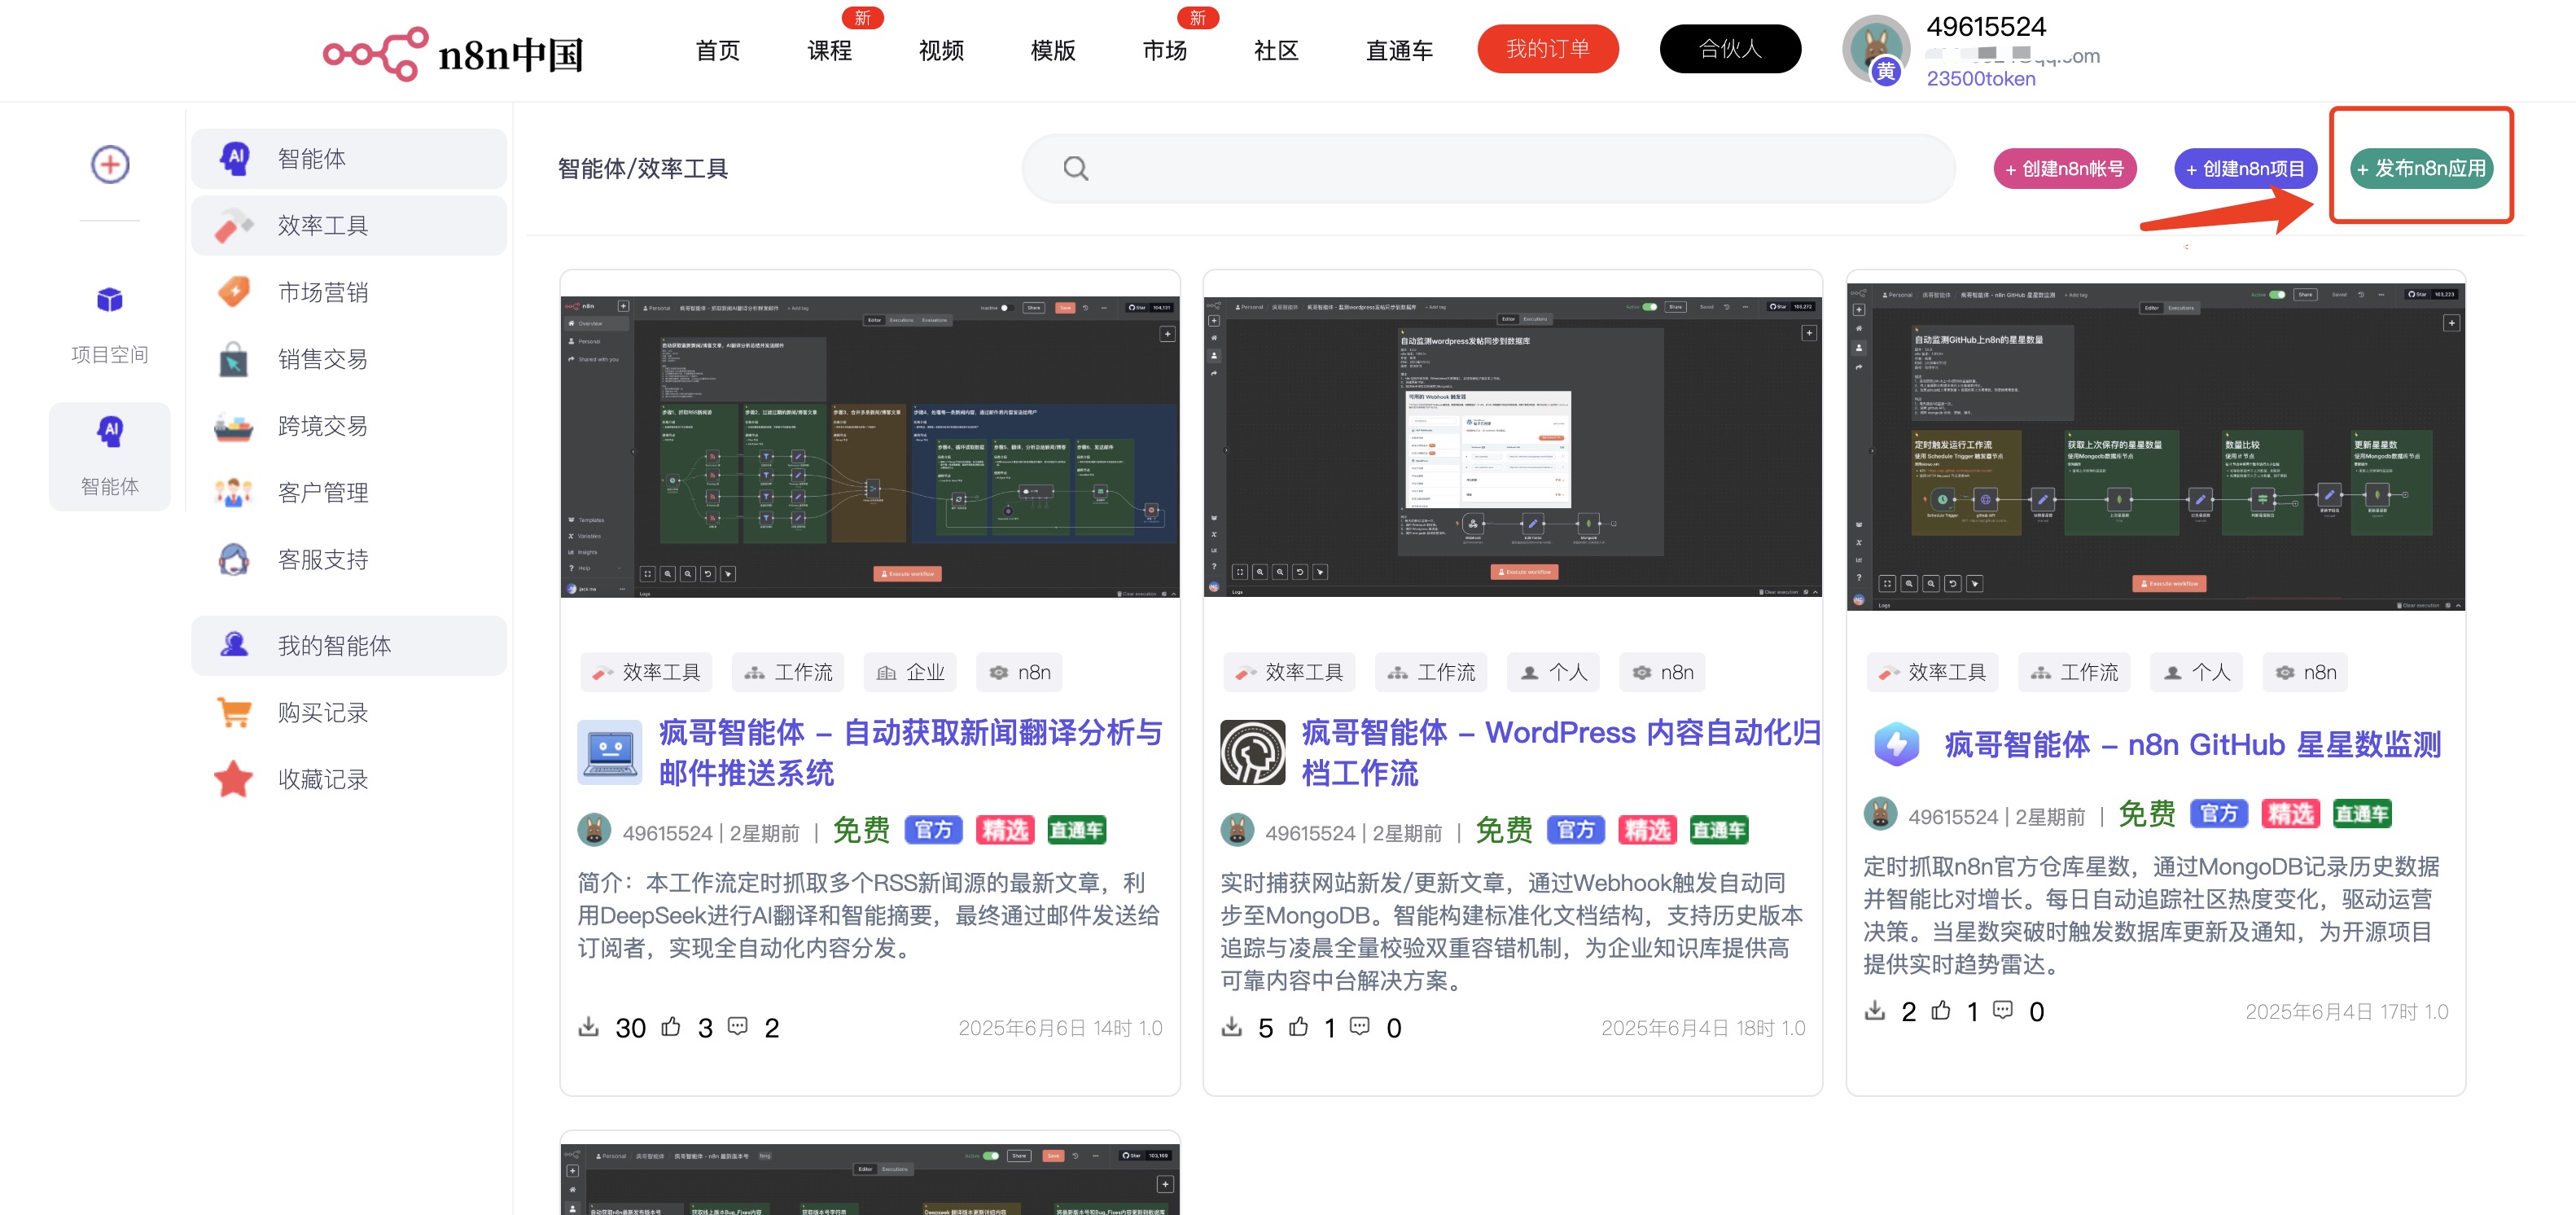2576x1215 pixels.
Task: Click the 创建n8n帐号 button
Action: coord(2064,169)
